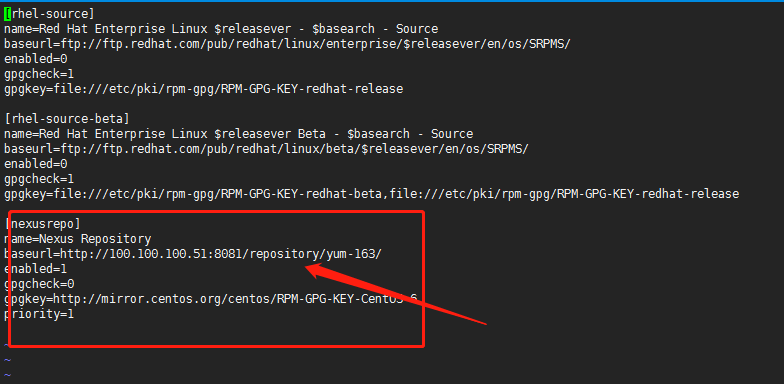Click the ftp.redhat.com enterprise SRPMS baseurl
Screen dimensions: 784x384
point(318,44)
